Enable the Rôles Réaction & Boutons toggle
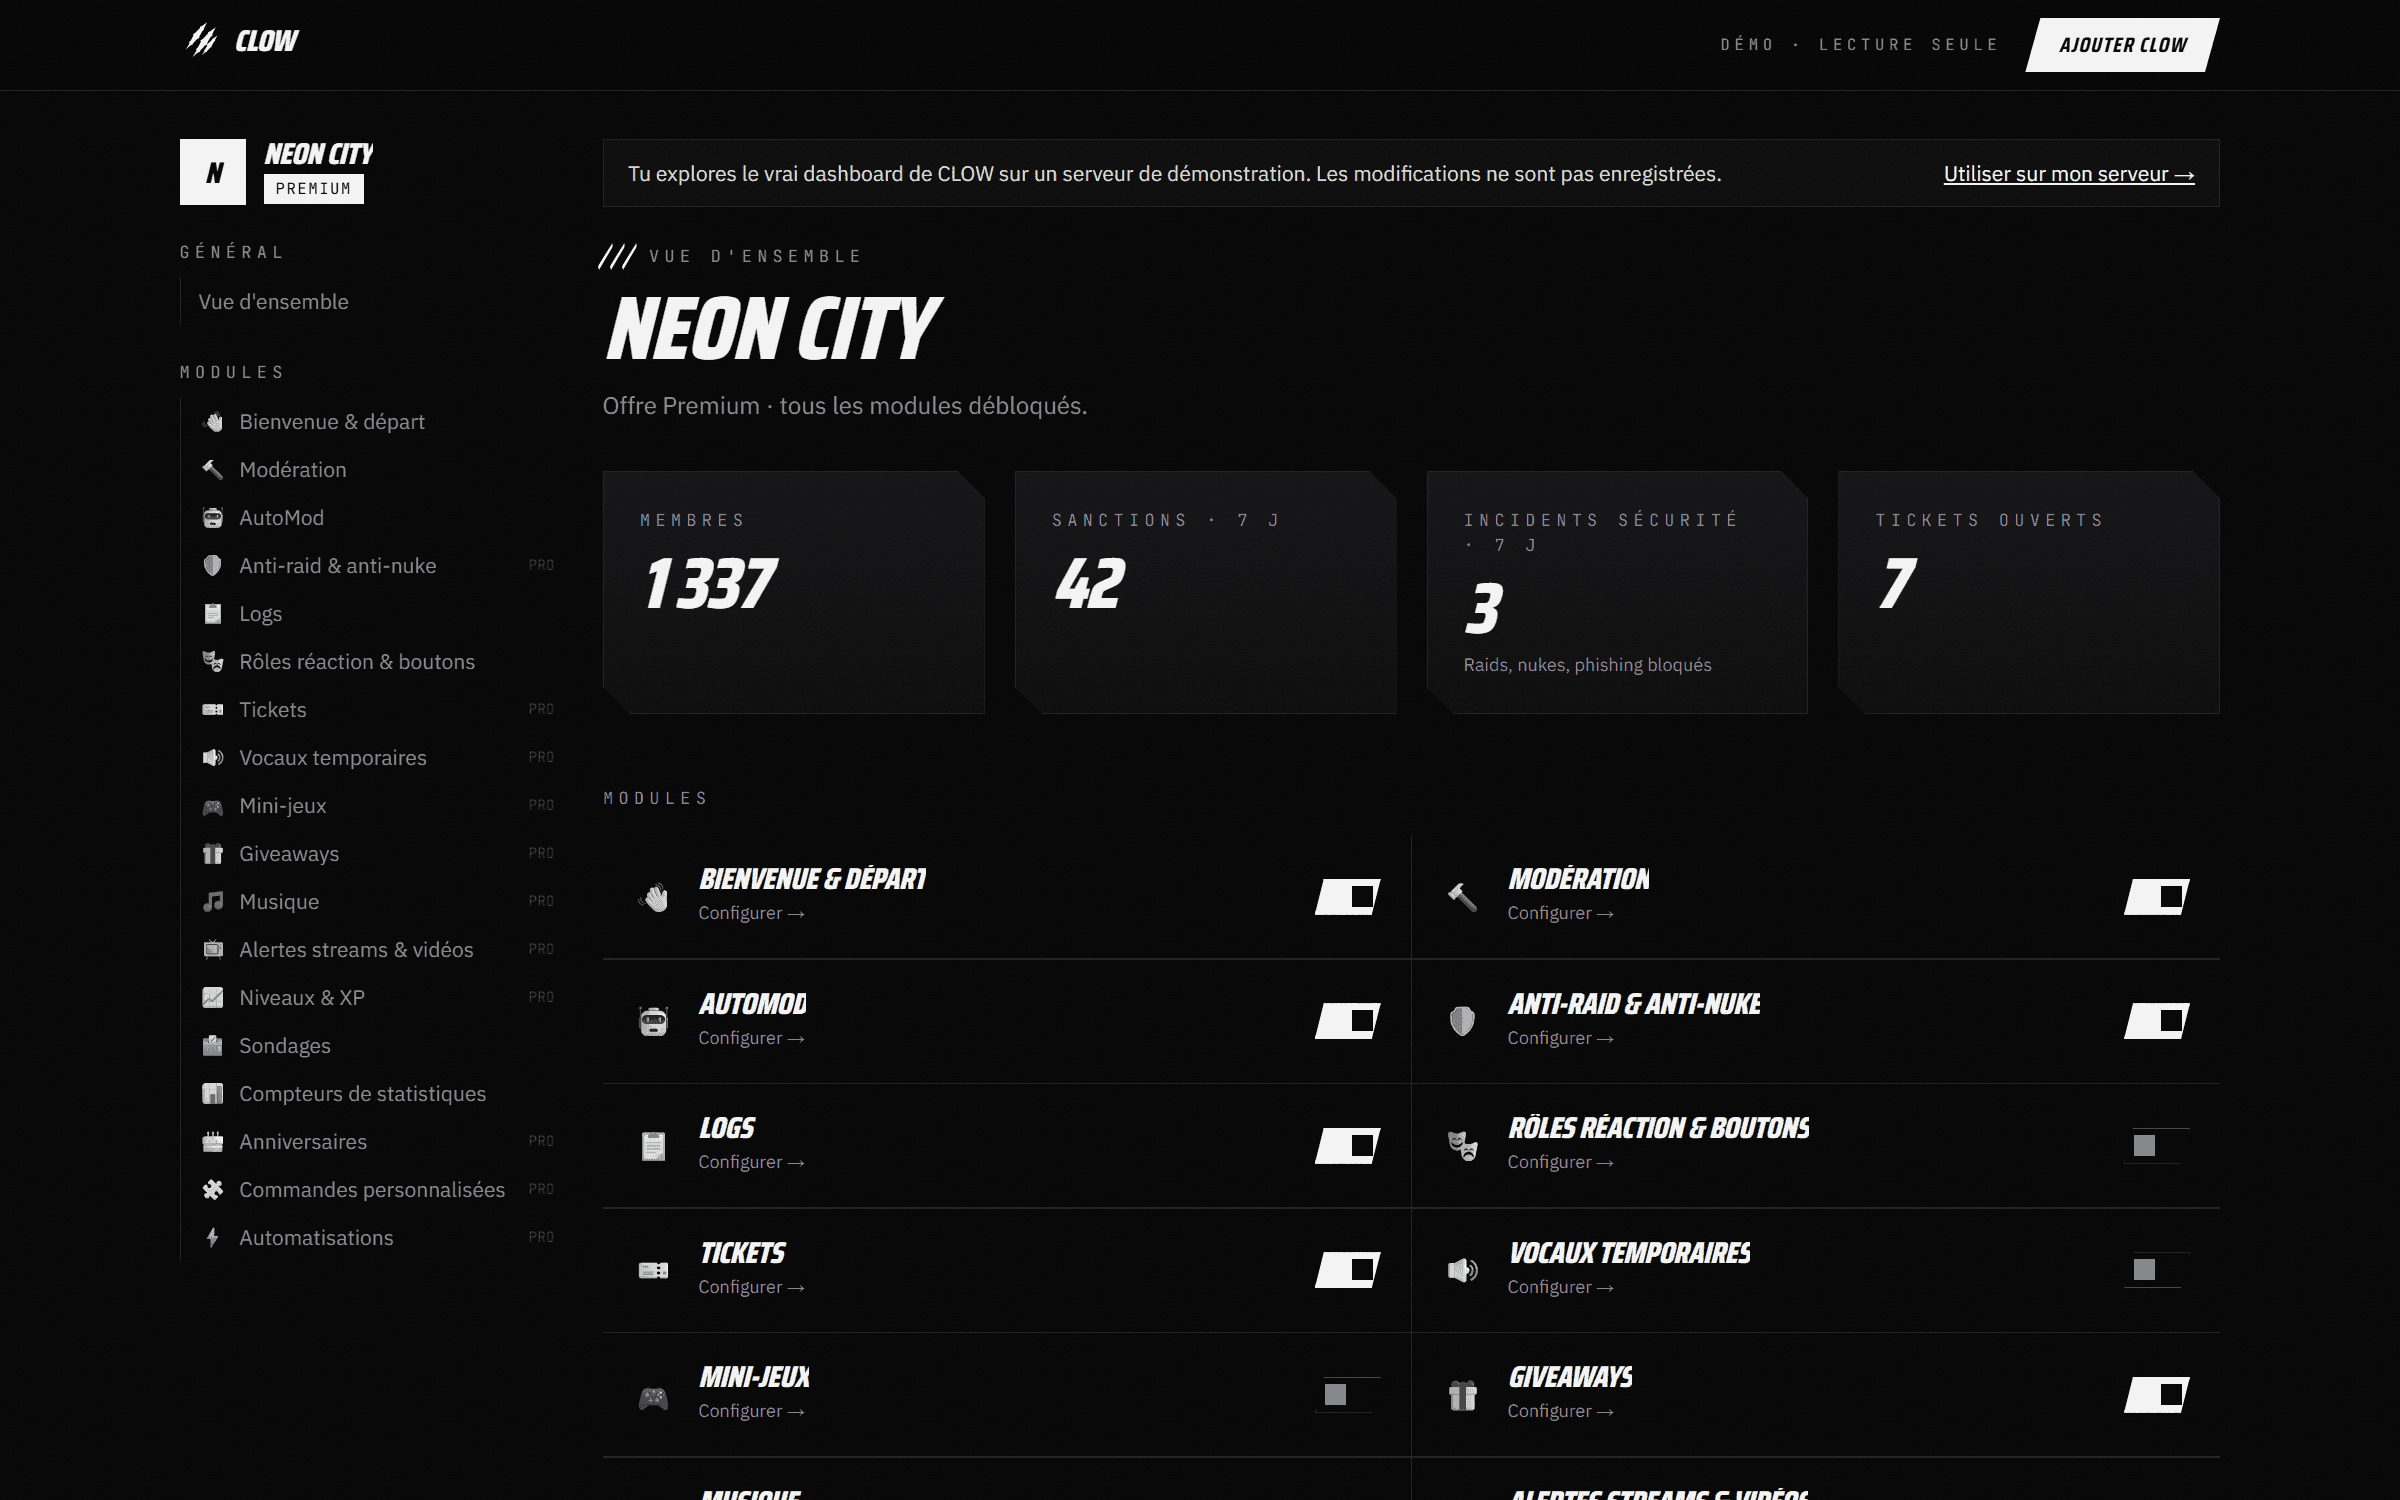This screenshot has width=2400, height=1500. pyautogui.click(x=2157, y=1146)
